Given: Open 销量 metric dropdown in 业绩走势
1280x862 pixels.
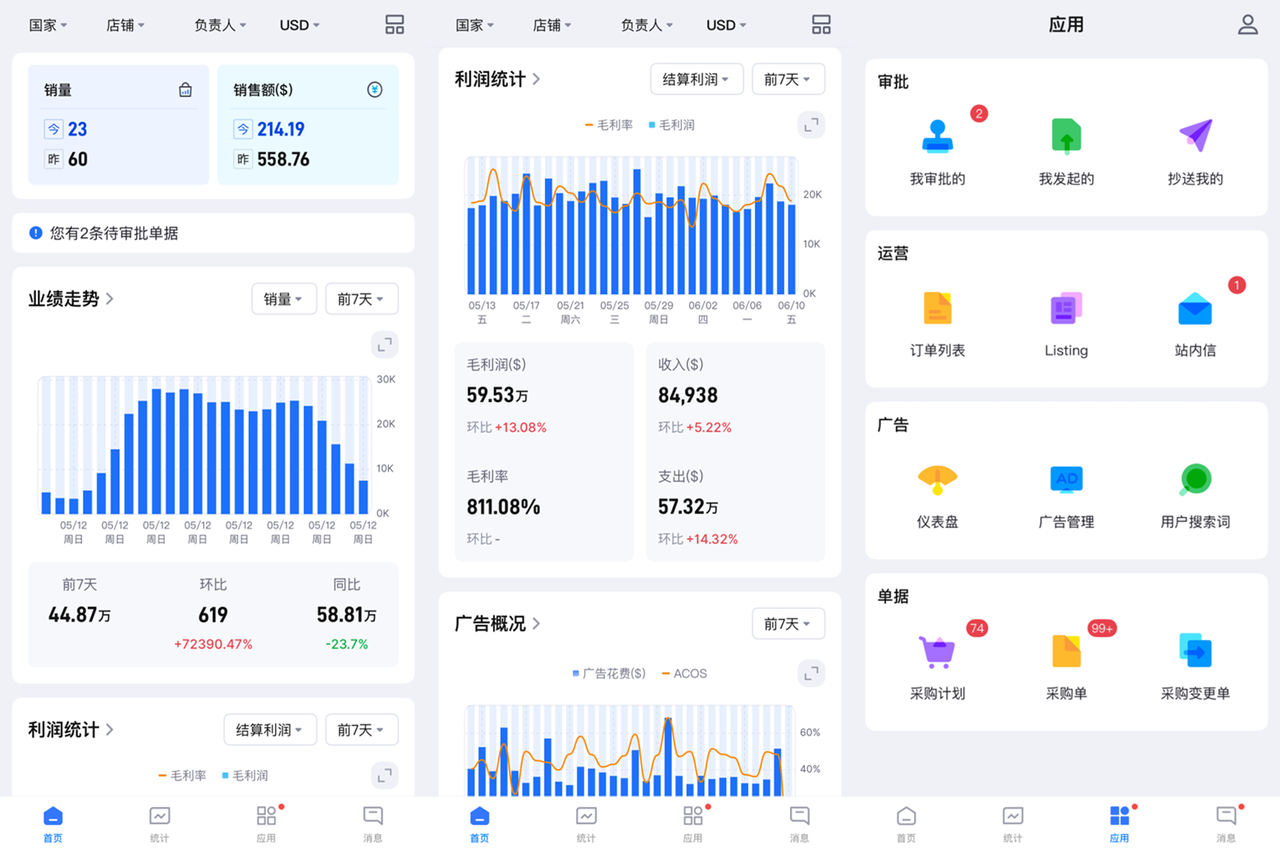Looking at the screenshot, I should (284, 299).
